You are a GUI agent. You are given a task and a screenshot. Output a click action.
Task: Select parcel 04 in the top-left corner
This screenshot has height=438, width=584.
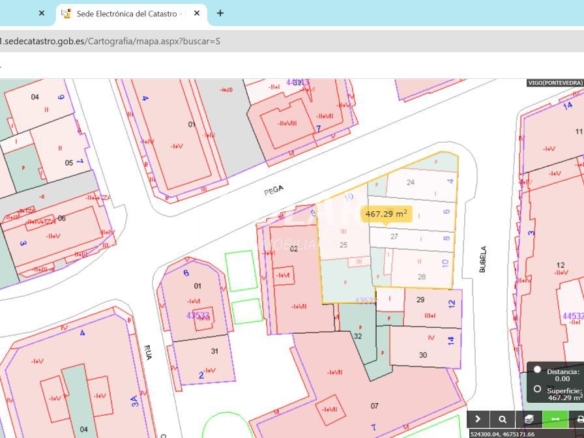pos(35,97)
